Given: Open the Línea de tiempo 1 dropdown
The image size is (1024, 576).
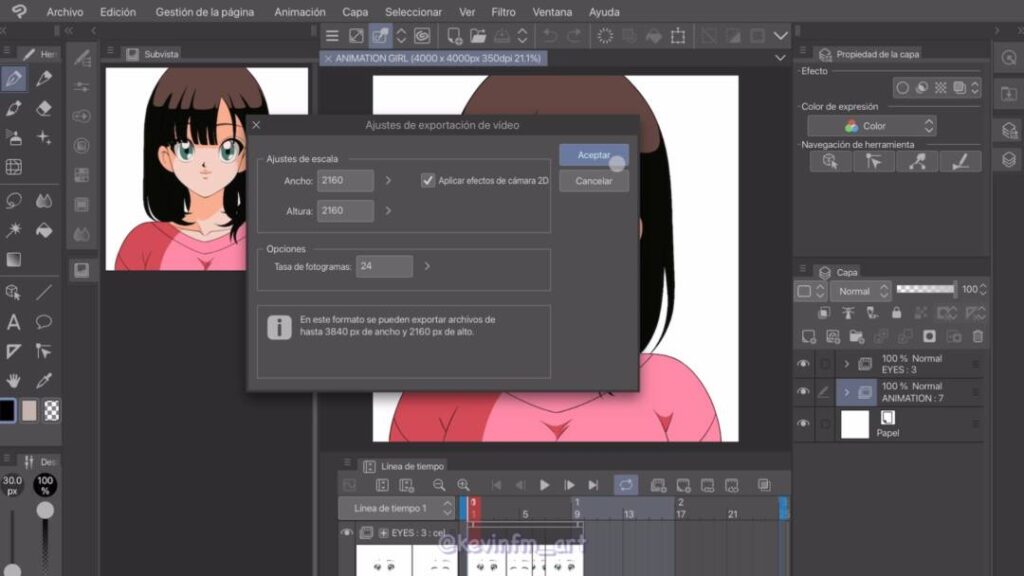Looking at the screenshot, I should click(396, 508).
